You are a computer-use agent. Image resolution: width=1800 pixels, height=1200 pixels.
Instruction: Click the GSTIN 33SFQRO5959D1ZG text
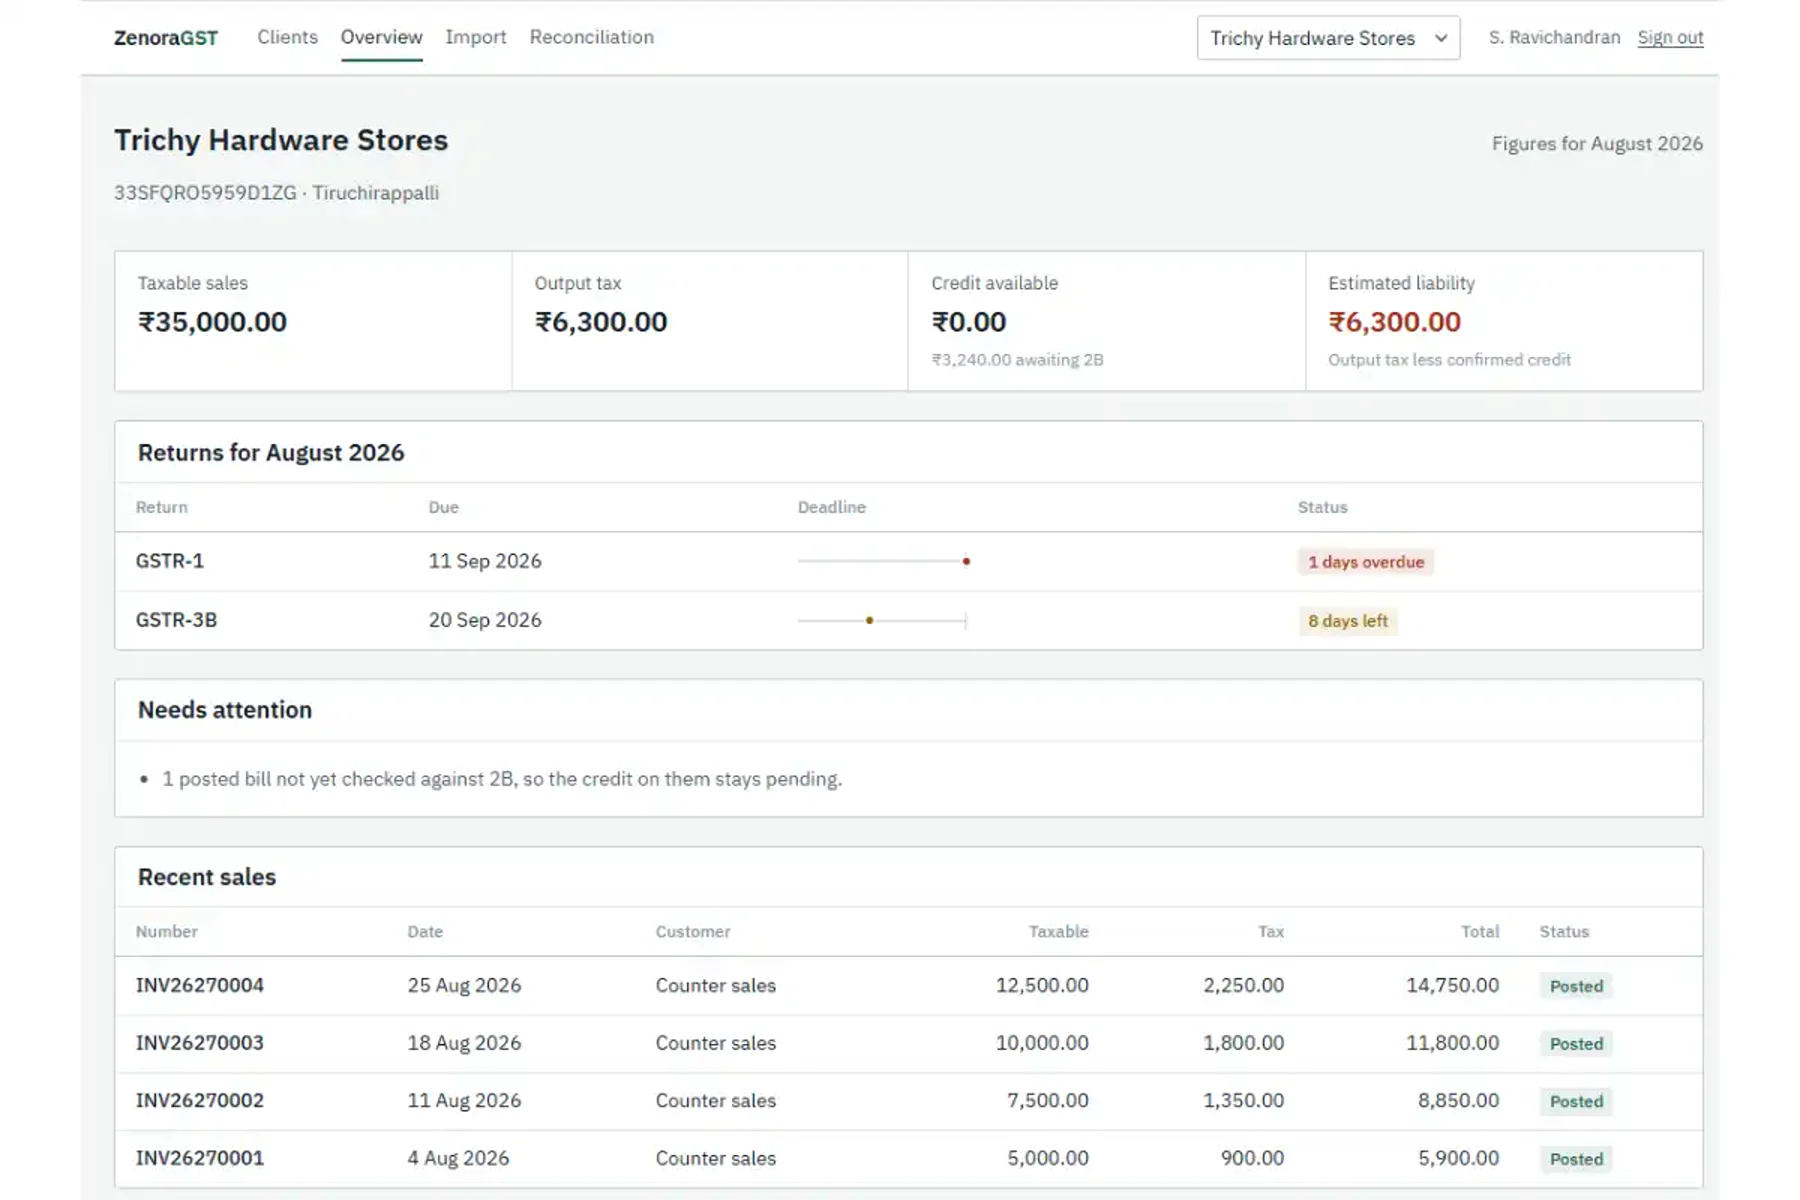point(205,193)
